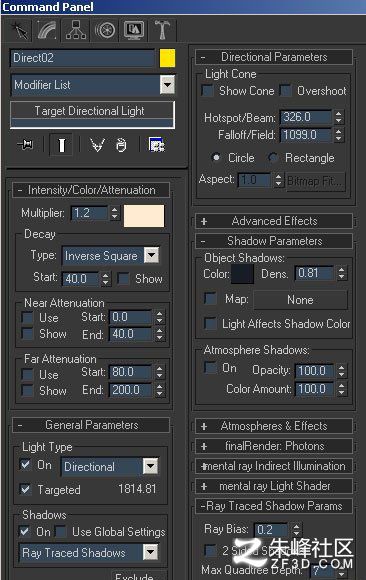Screen dimensions: 366x580
Task: Collapse the Shadow Parameters rollout
Action: (274, 241)
